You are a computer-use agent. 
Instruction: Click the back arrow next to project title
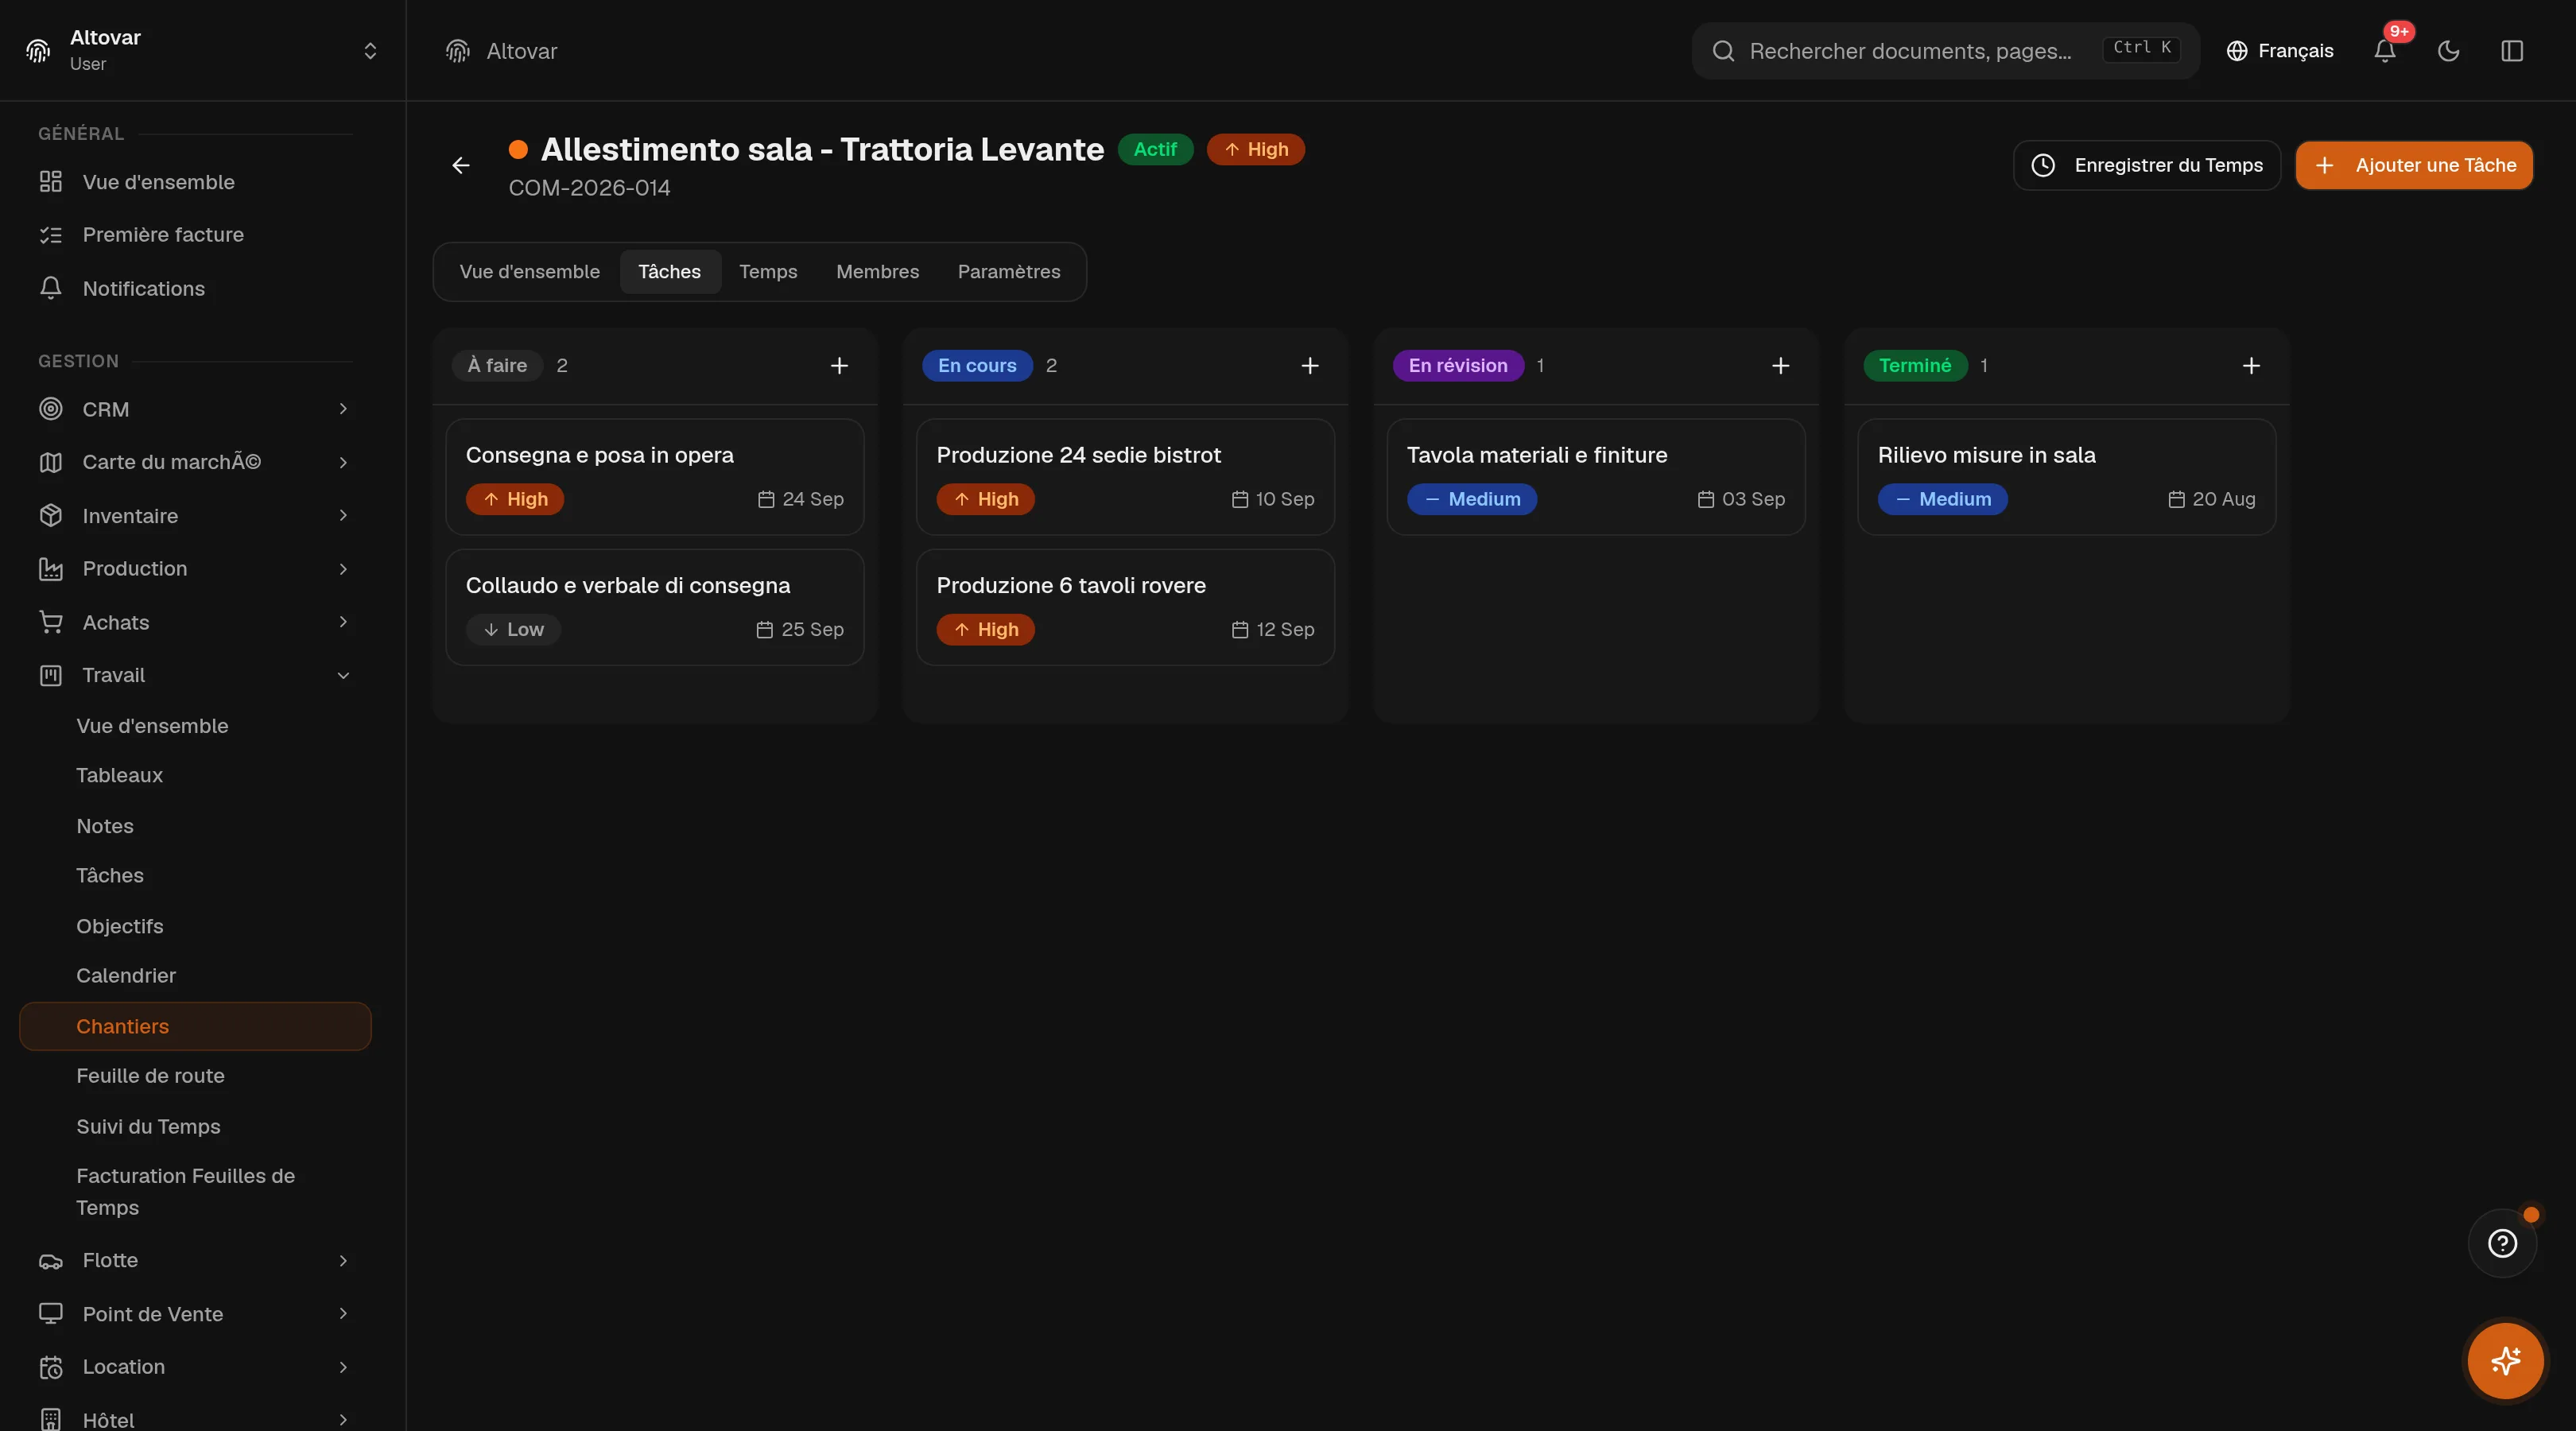461,165
